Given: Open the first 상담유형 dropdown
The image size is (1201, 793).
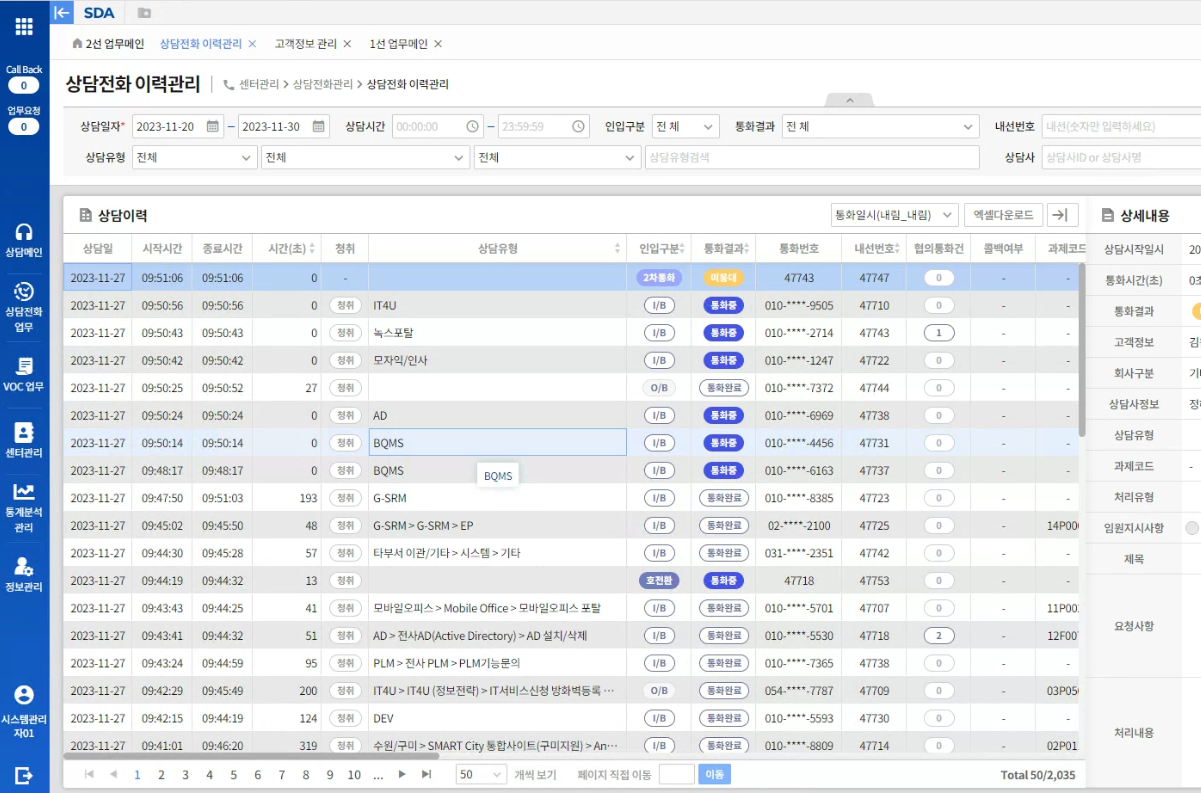Looking at the screenshot, I should [x=195, y=157].
